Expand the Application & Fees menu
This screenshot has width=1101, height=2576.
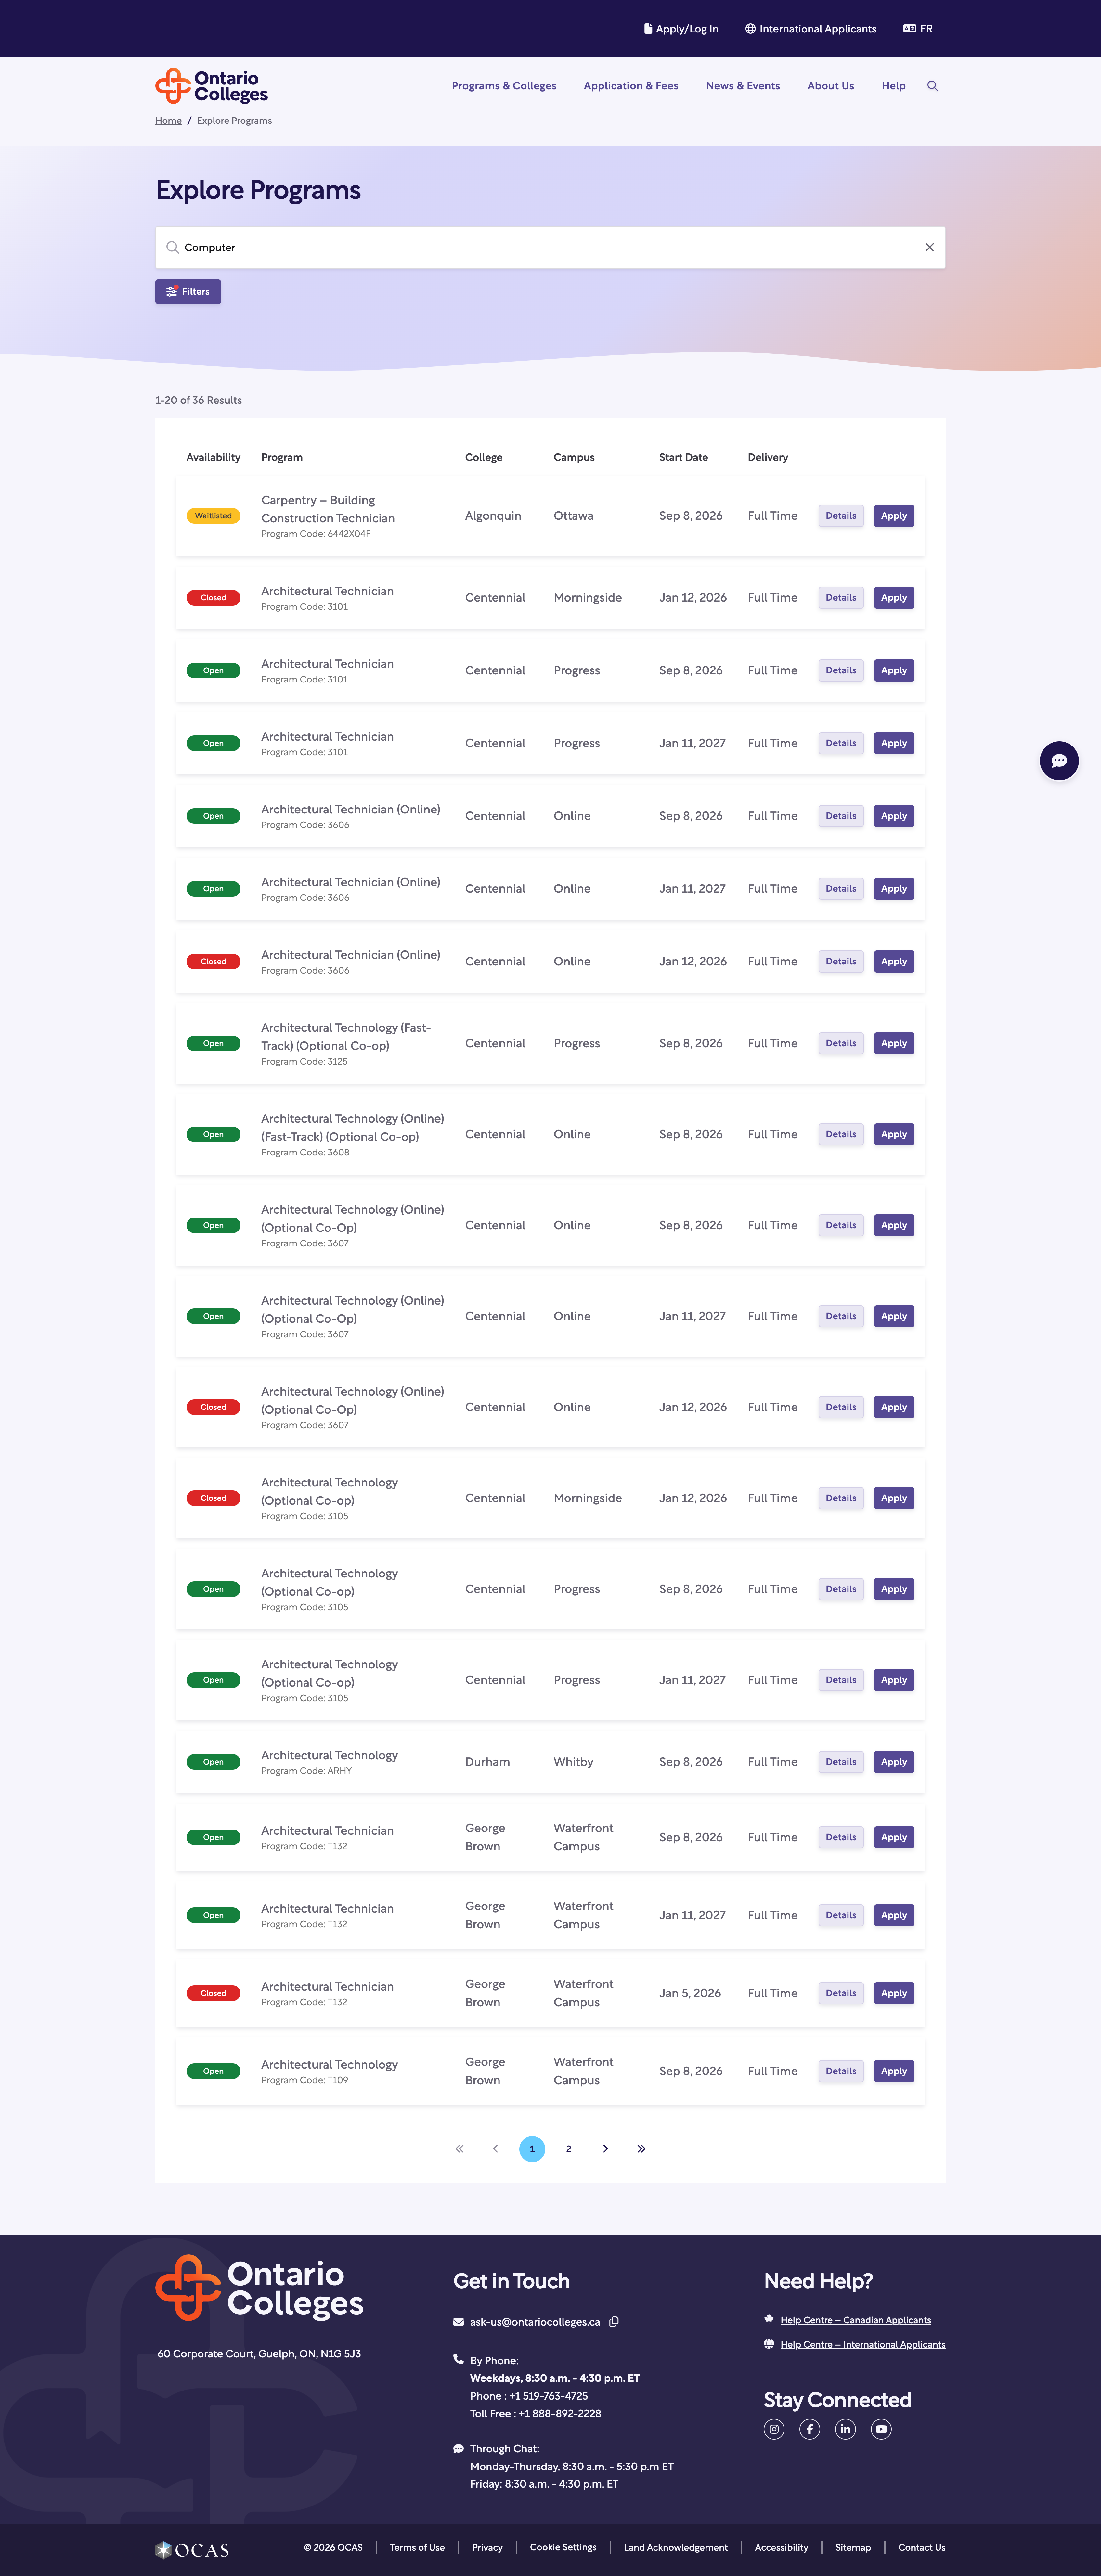click(x=631, y=86)
